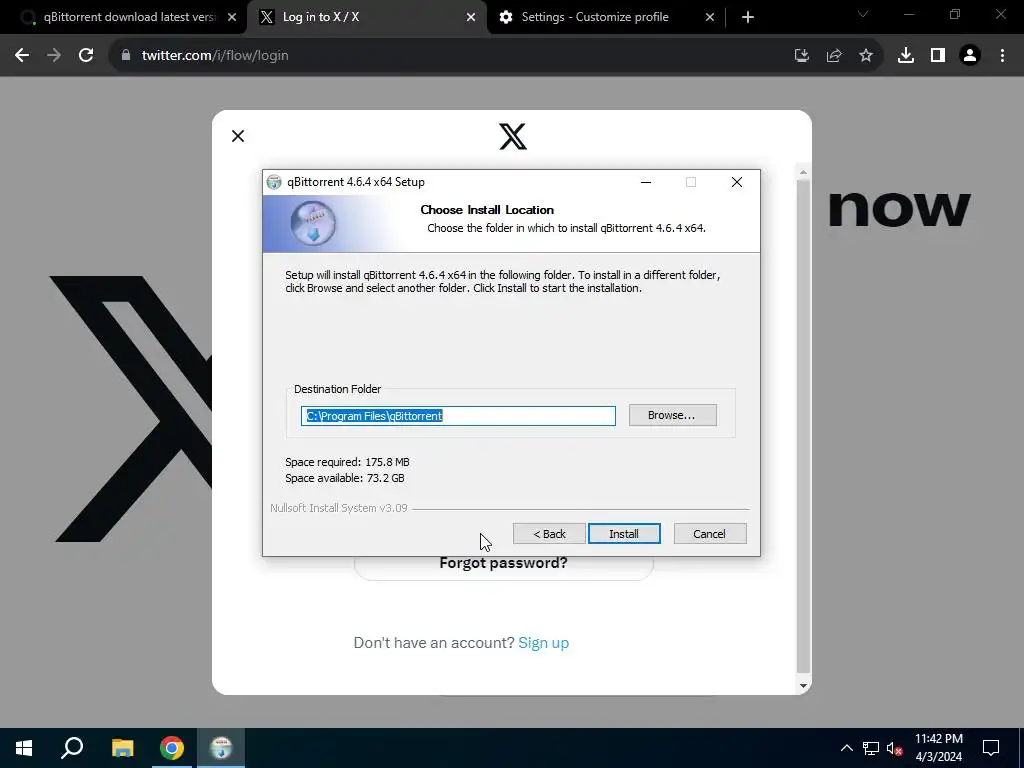1024x768 pixels.
Task: Go forward in Chrome
Action: 54,56
